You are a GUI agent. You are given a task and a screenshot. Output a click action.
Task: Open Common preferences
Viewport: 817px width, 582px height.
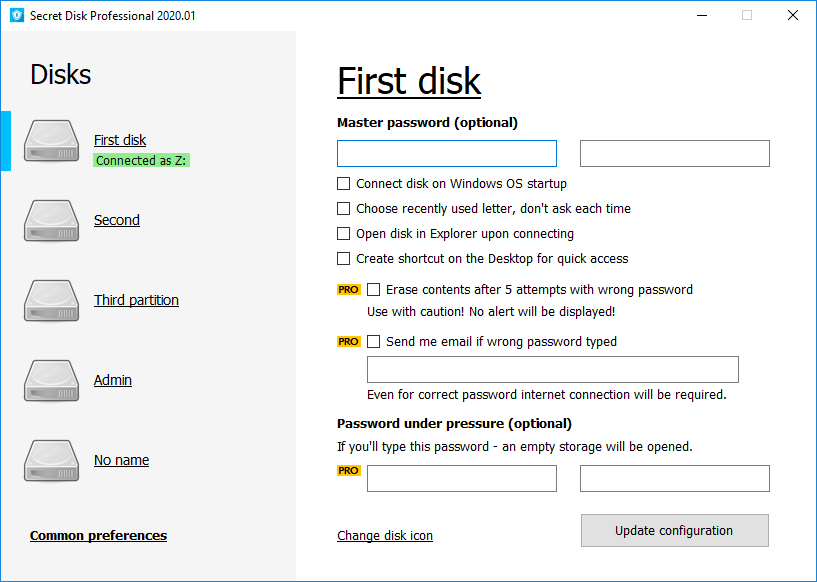(98, 536)
